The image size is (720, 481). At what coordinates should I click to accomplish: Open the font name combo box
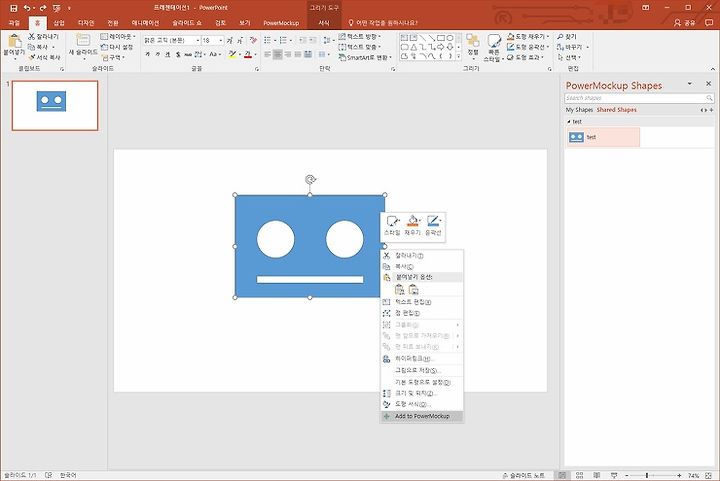172,40
